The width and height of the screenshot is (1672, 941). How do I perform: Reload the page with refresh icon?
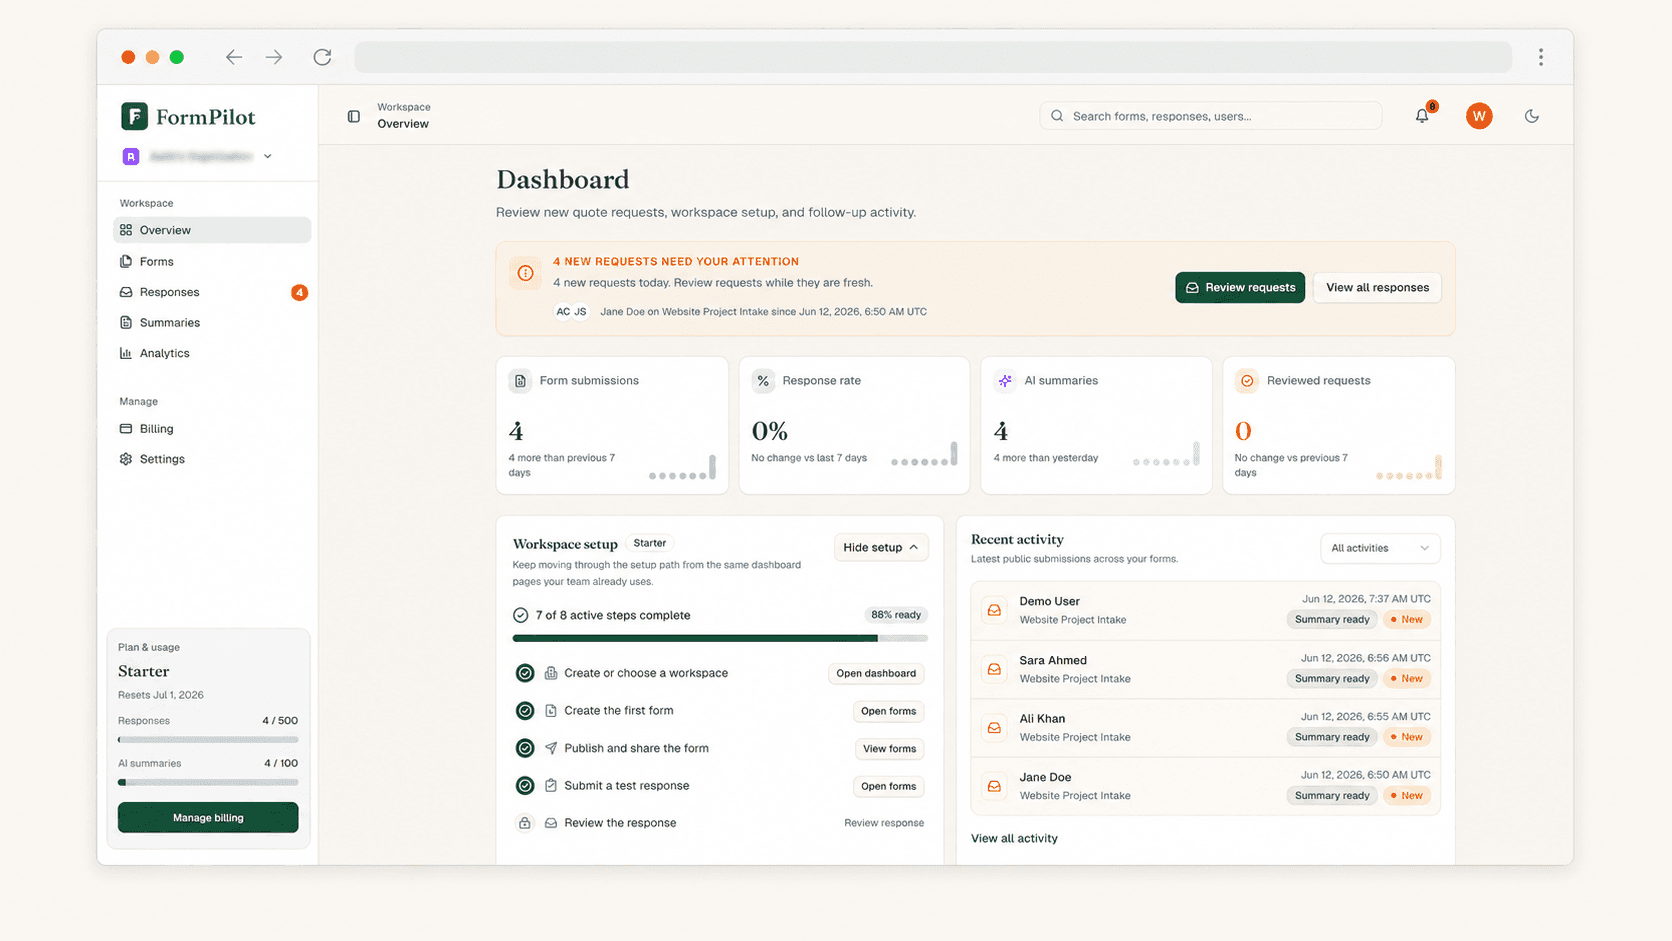pyautogui.click(x=322, y=57)
